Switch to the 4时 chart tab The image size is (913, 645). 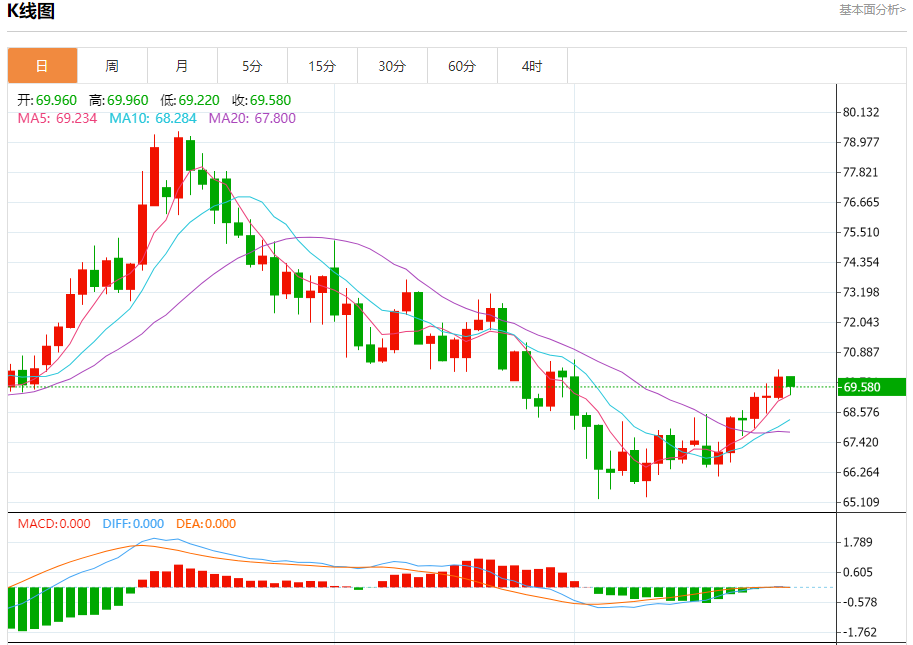532,66
